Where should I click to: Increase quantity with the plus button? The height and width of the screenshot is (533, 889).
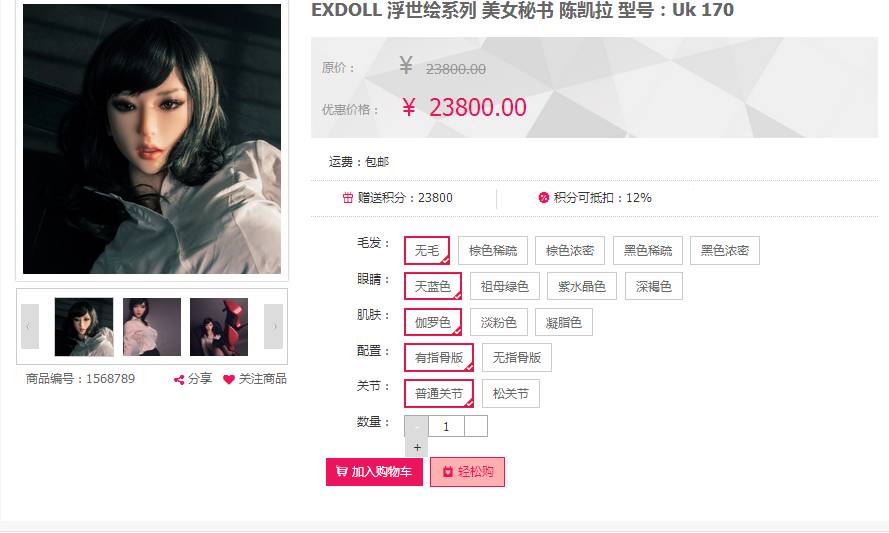(x=417, y=447)
